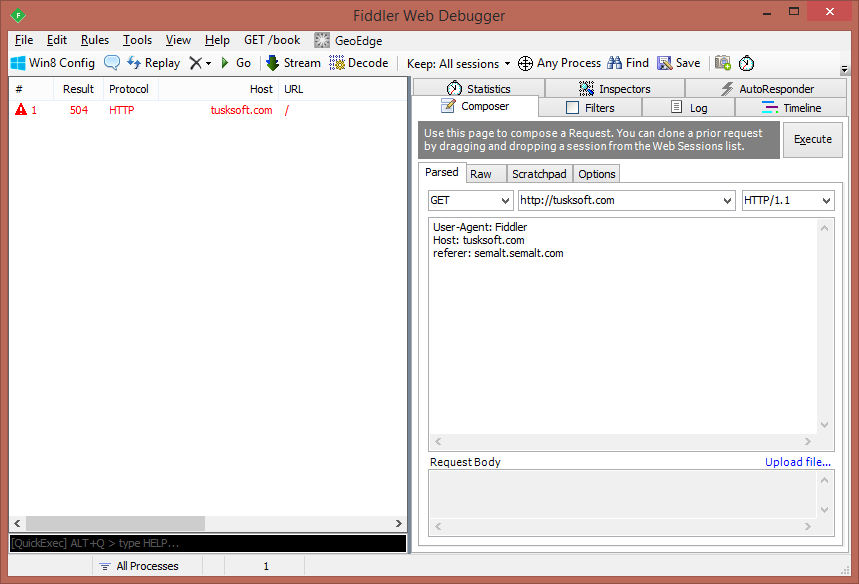This screenshot has width=859, height=584.
Task: Toggle the Filters tab checkbox
Action: pyautogui.click(x=572, y=108)
